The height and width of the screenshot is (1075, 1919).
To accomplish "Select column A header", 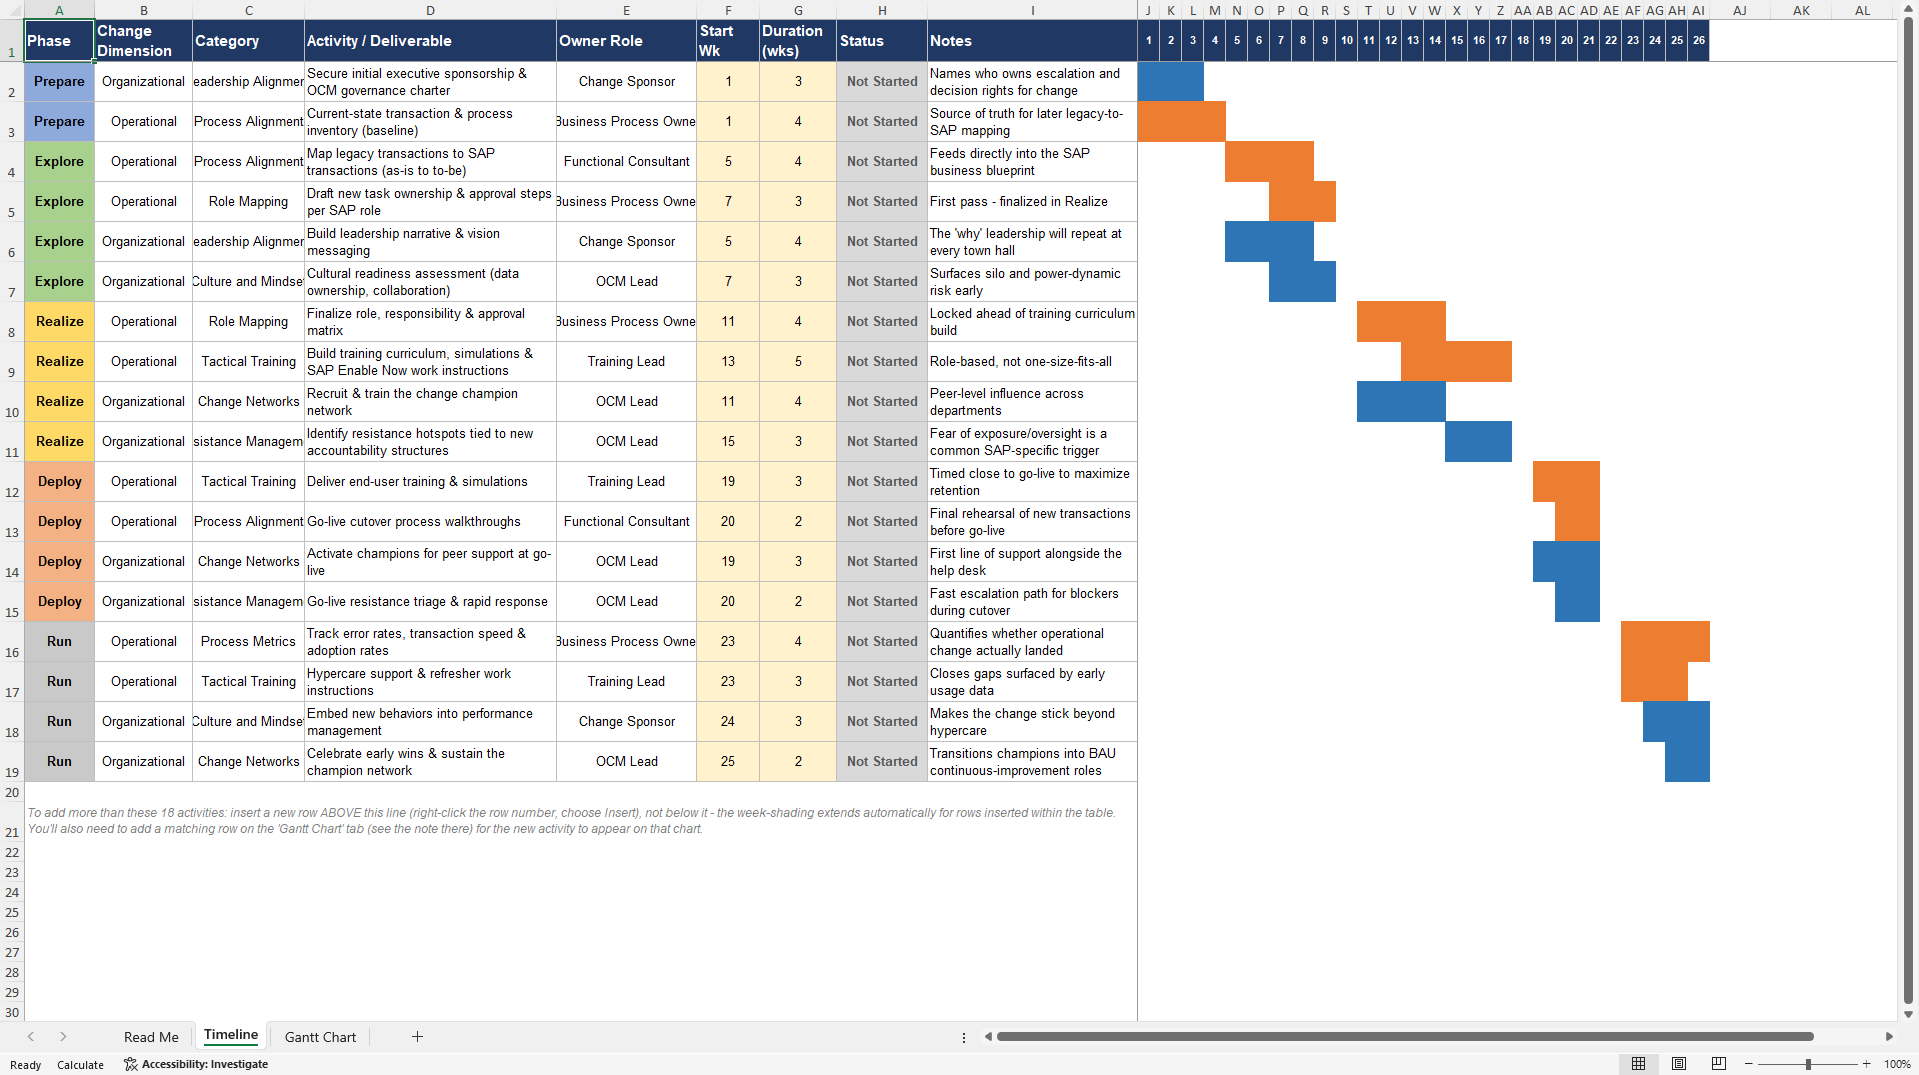I will click(x=59, y=10).
